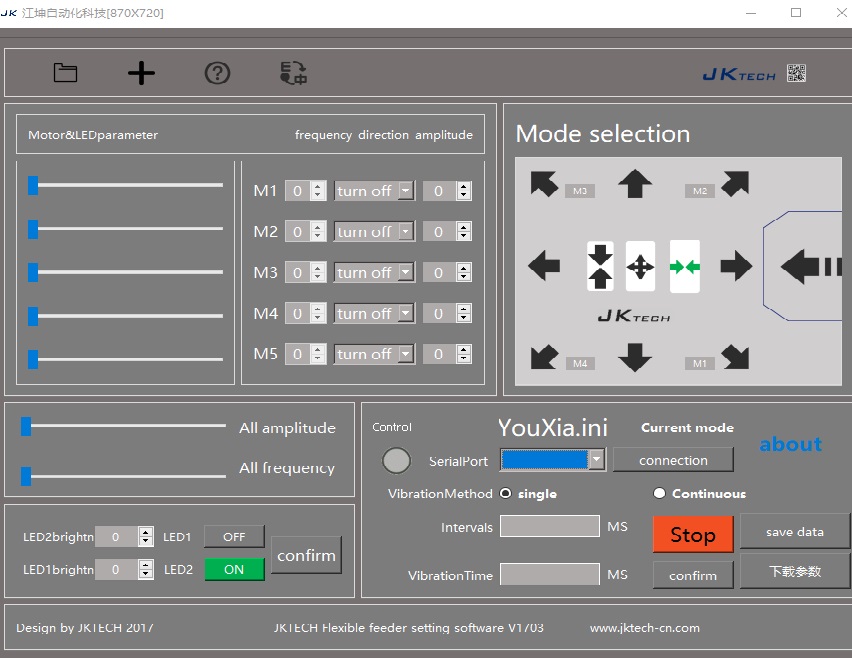Viewport: 852px width, 658px height.
Task: Click the save data button
Action: 794,531
